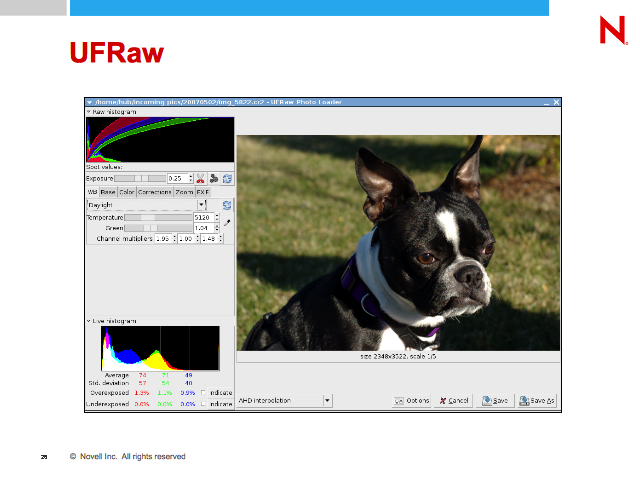Click the Save button
Screen dimensions: 640x480
[x=495, y=401]
